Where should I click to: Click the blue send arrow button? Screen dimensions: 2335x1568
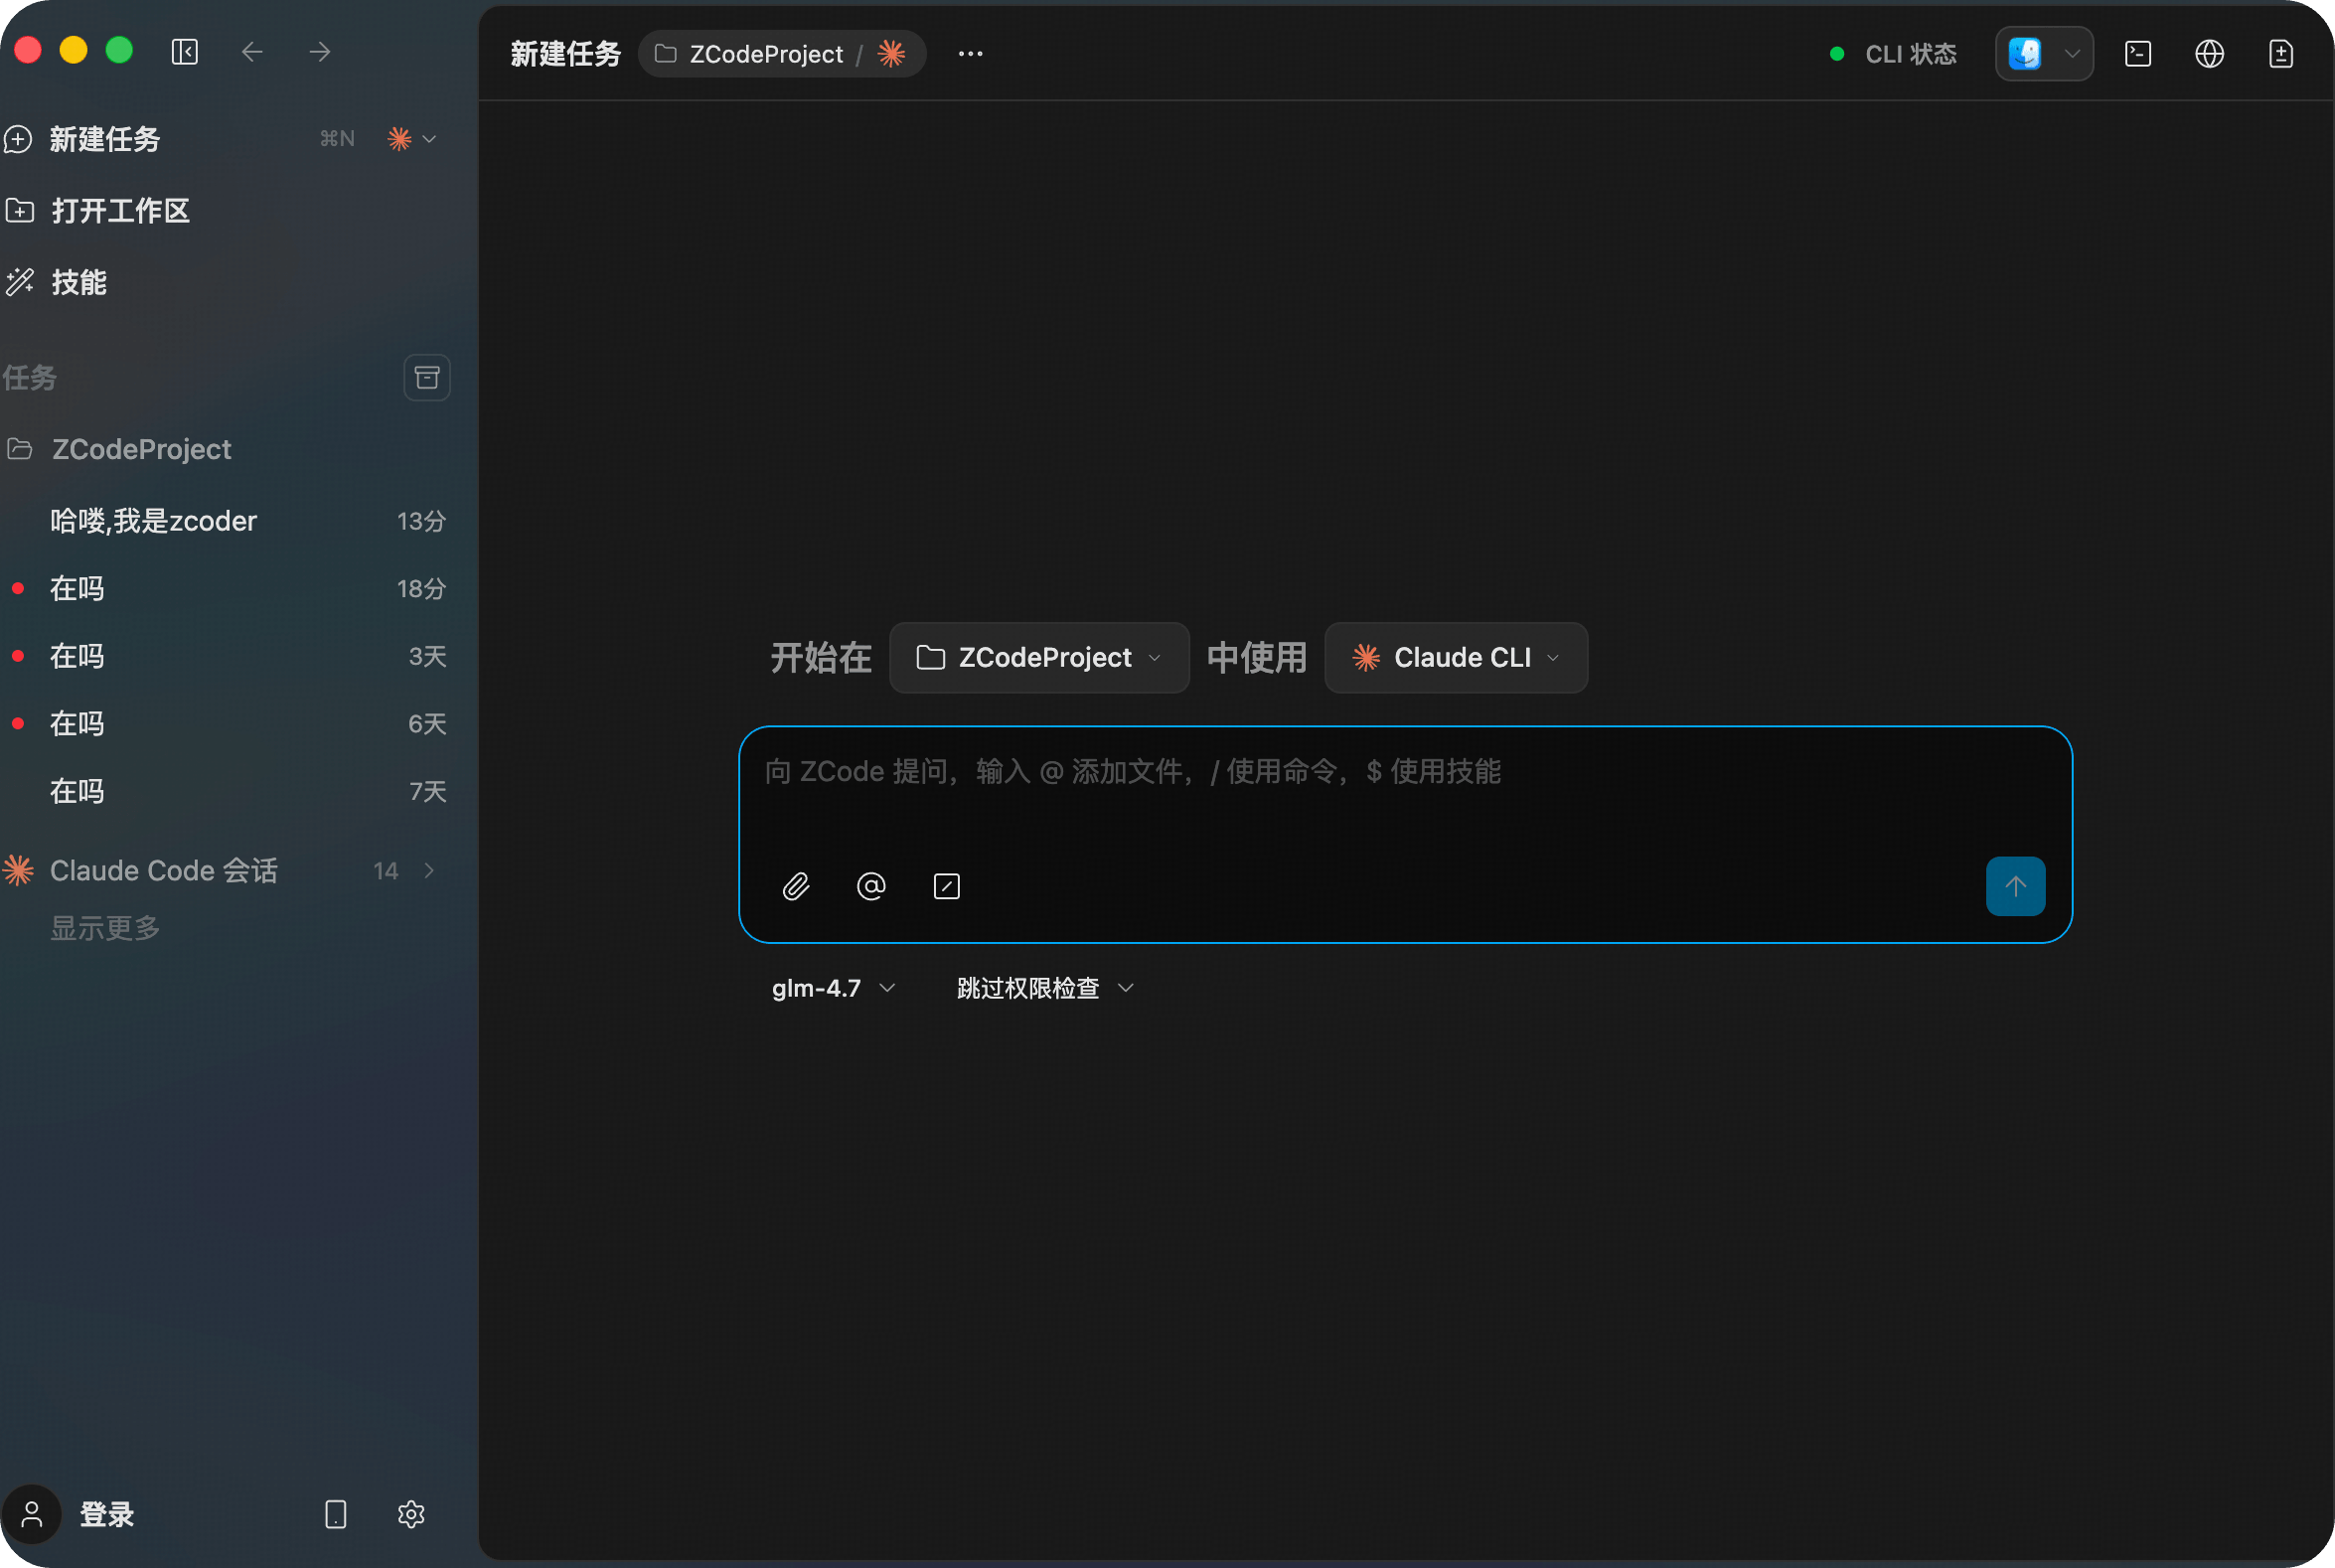(2015, 886)
